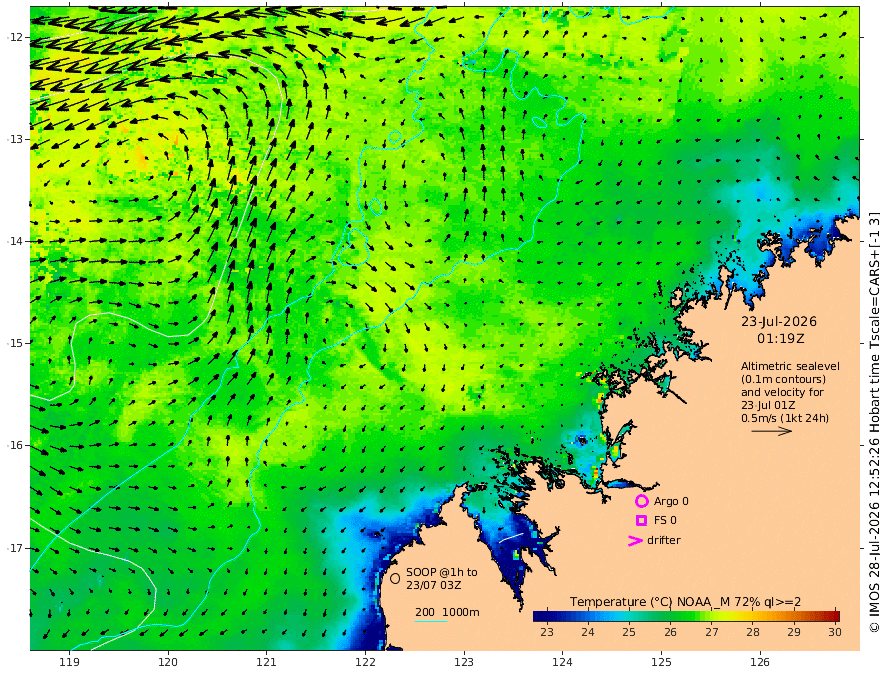Click latitude axis label -16
The image size is (880, 680).
(x=15, y=445)
